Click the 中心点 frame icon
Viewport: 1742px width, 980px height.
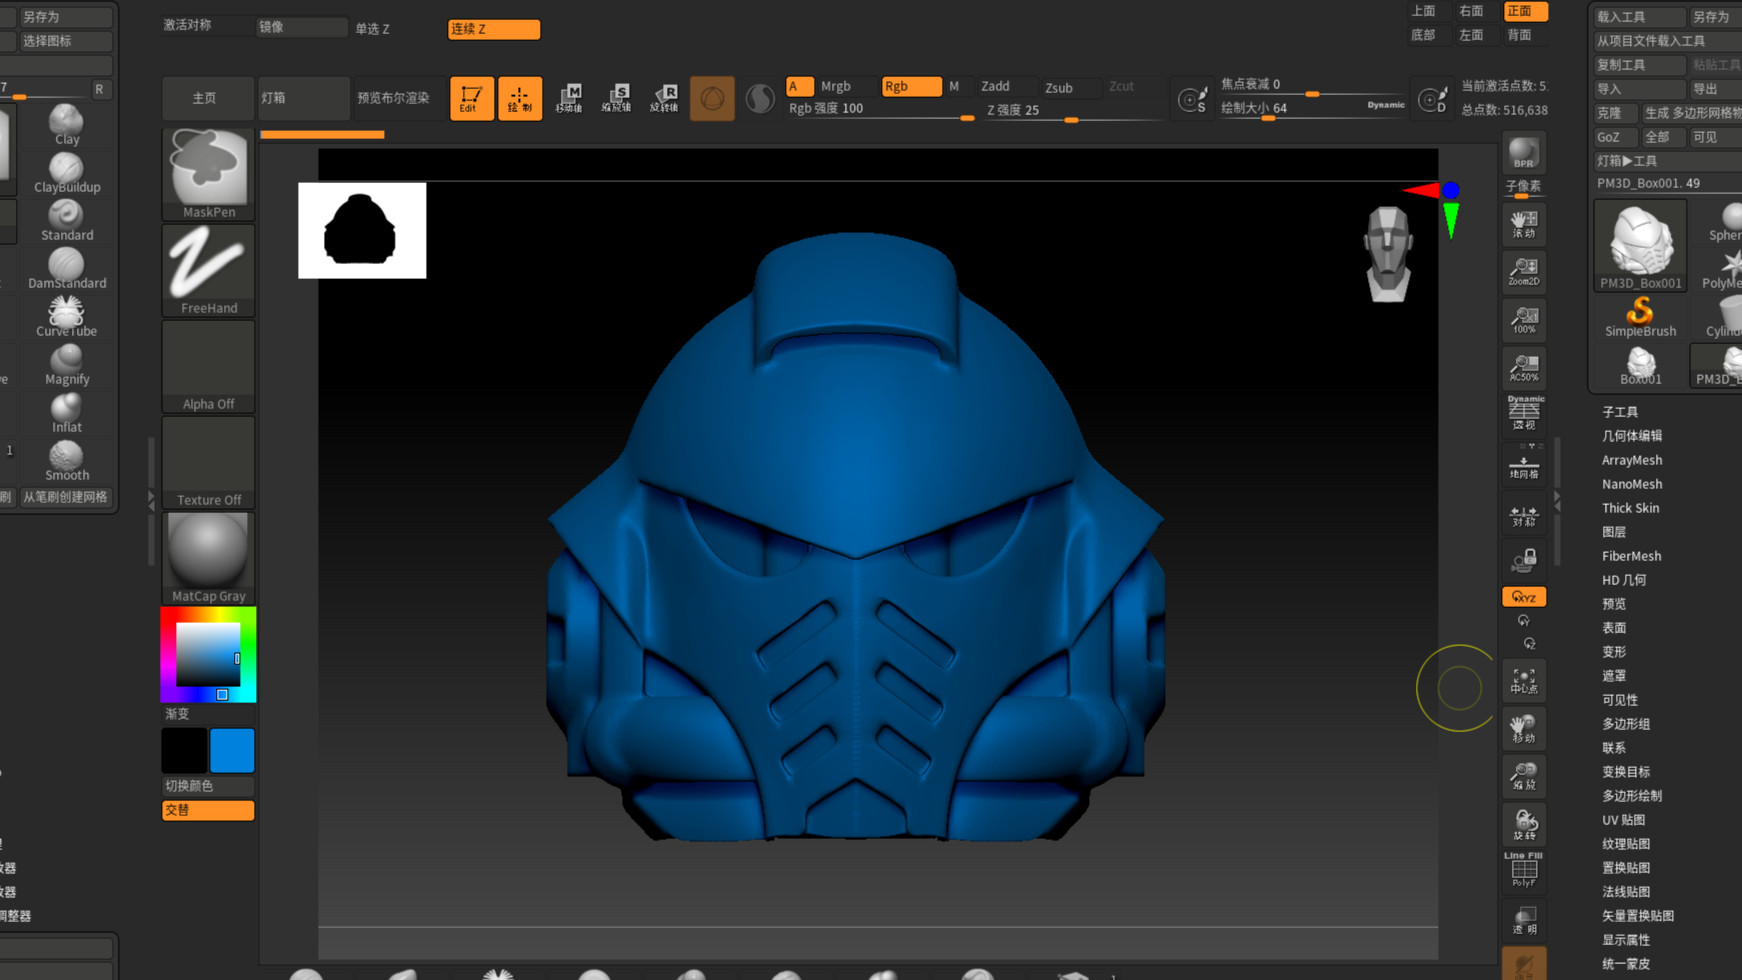coord(1523,681)
